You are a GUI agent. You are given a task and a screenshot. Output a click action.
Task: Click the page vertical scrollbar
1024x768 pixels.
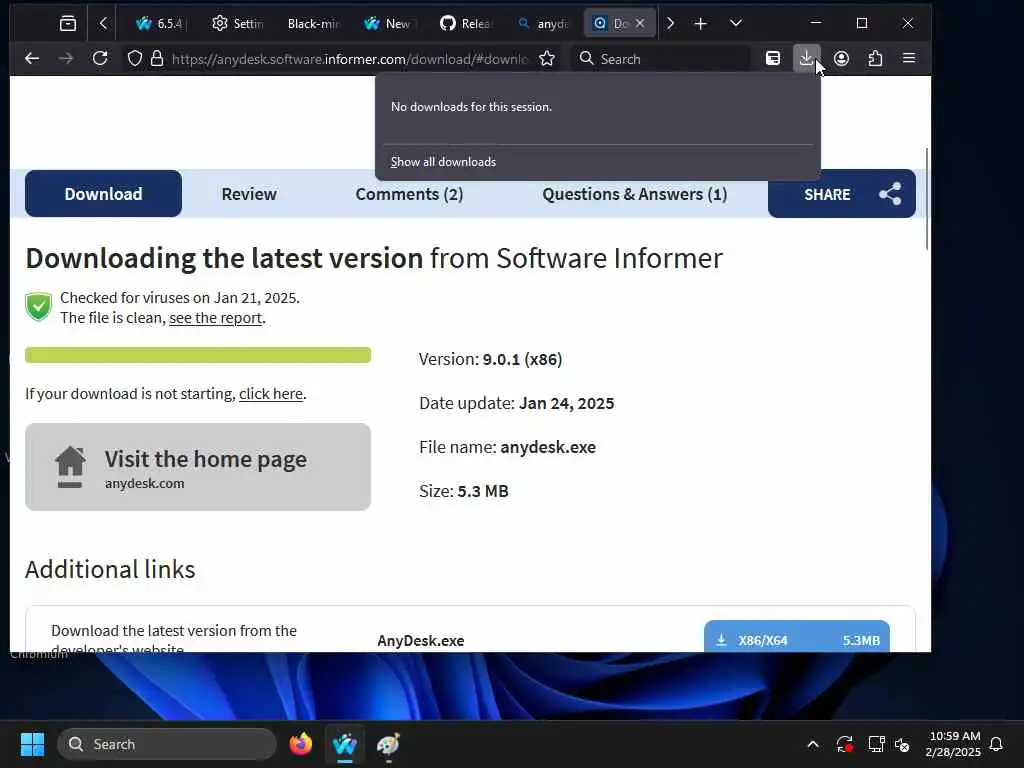coord(927,199)
